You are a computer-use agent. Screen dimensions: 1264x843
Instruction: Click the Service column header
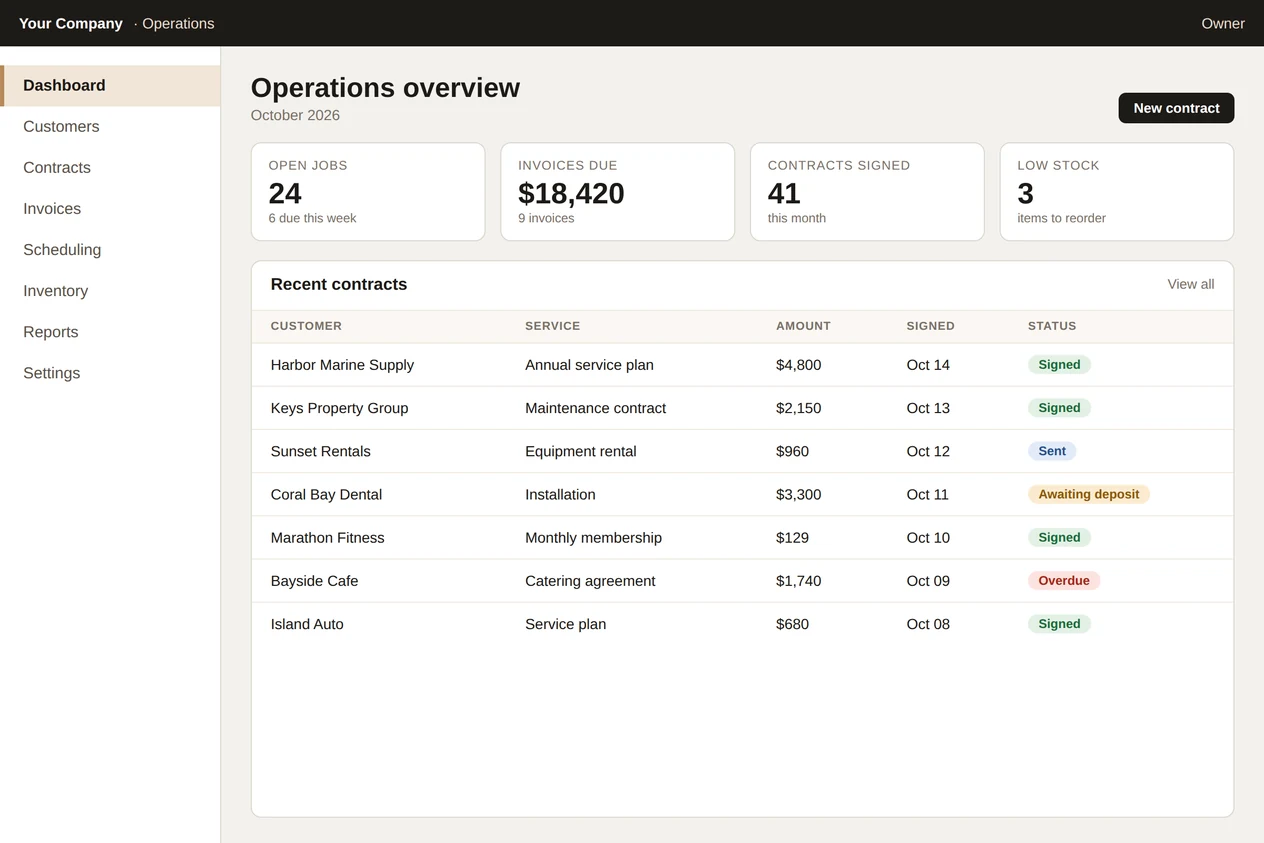click(552, 326)
